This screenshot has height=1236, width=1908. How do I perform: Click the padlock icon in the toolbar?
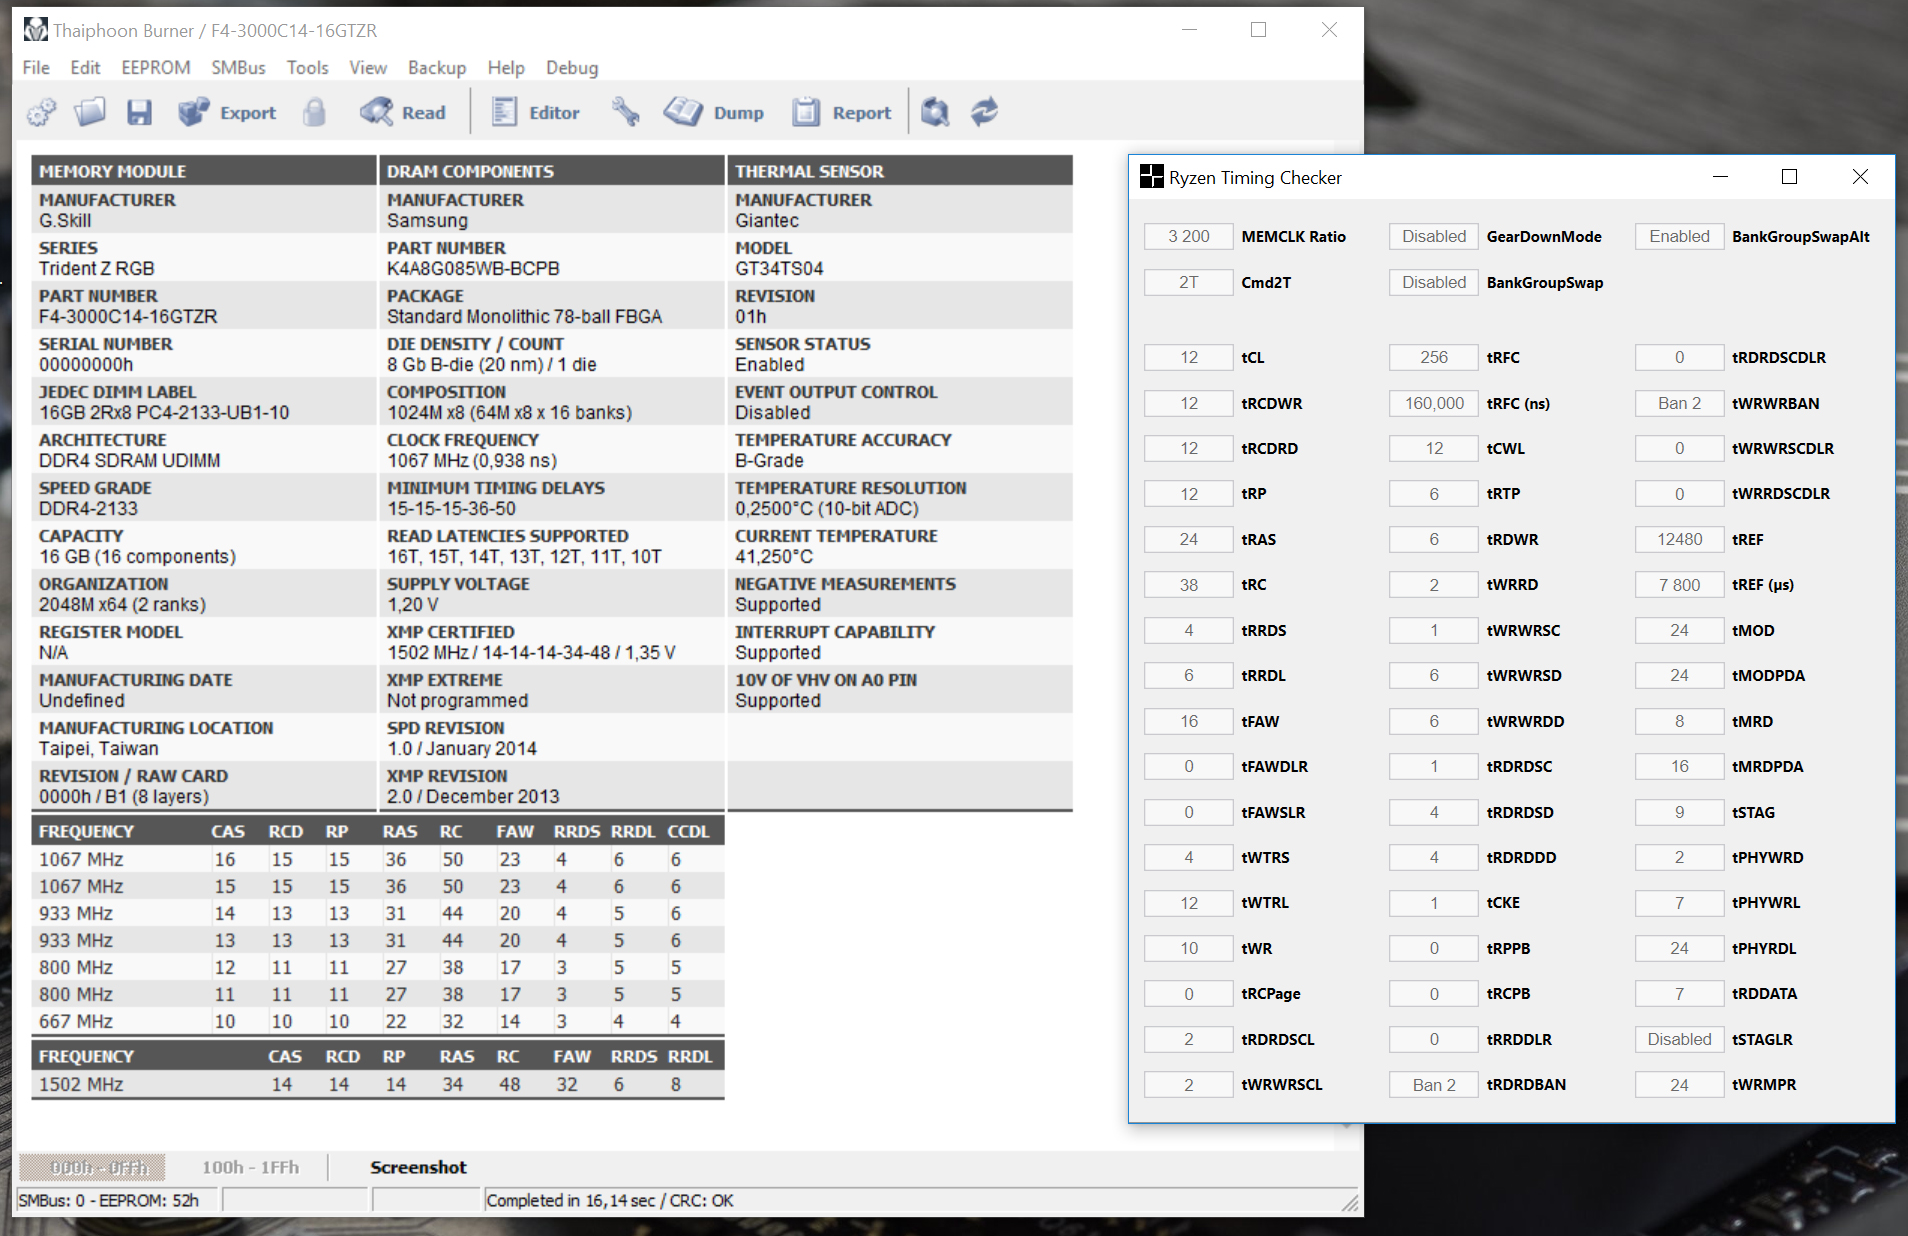[x=314, y=112]
